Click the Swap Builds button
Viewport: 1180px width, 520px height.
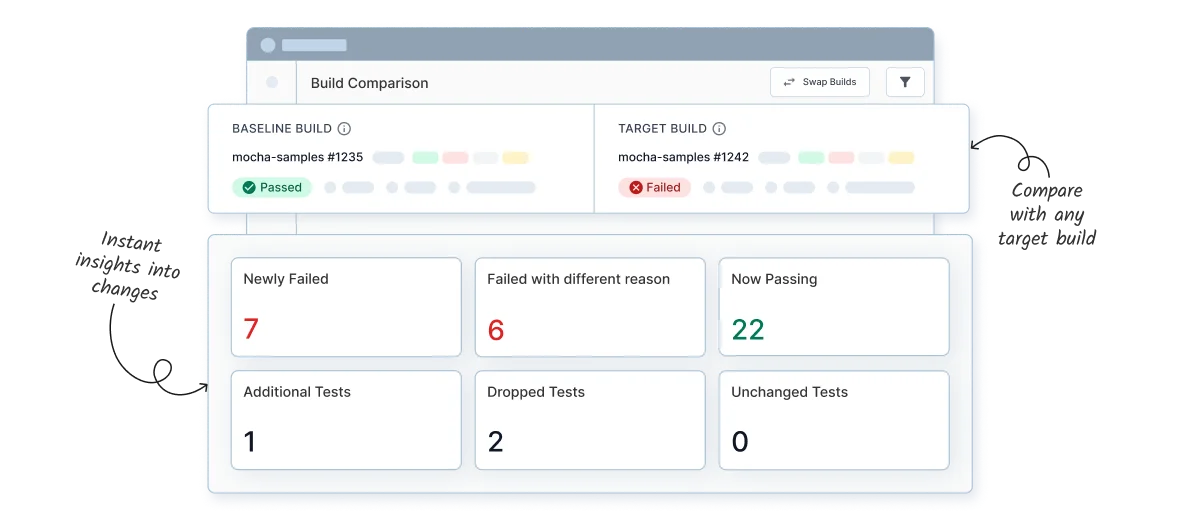coord(820,82)
